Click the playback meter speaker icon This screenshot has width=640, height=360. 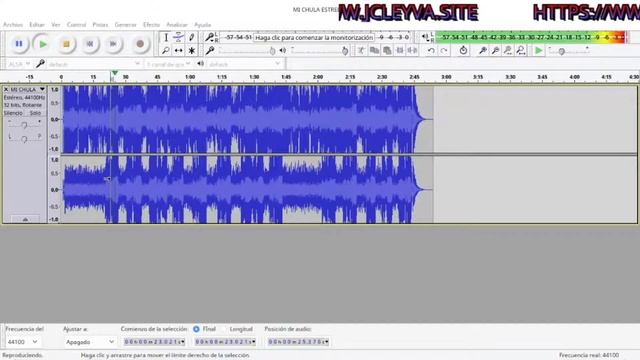click(x=425, y=38)
